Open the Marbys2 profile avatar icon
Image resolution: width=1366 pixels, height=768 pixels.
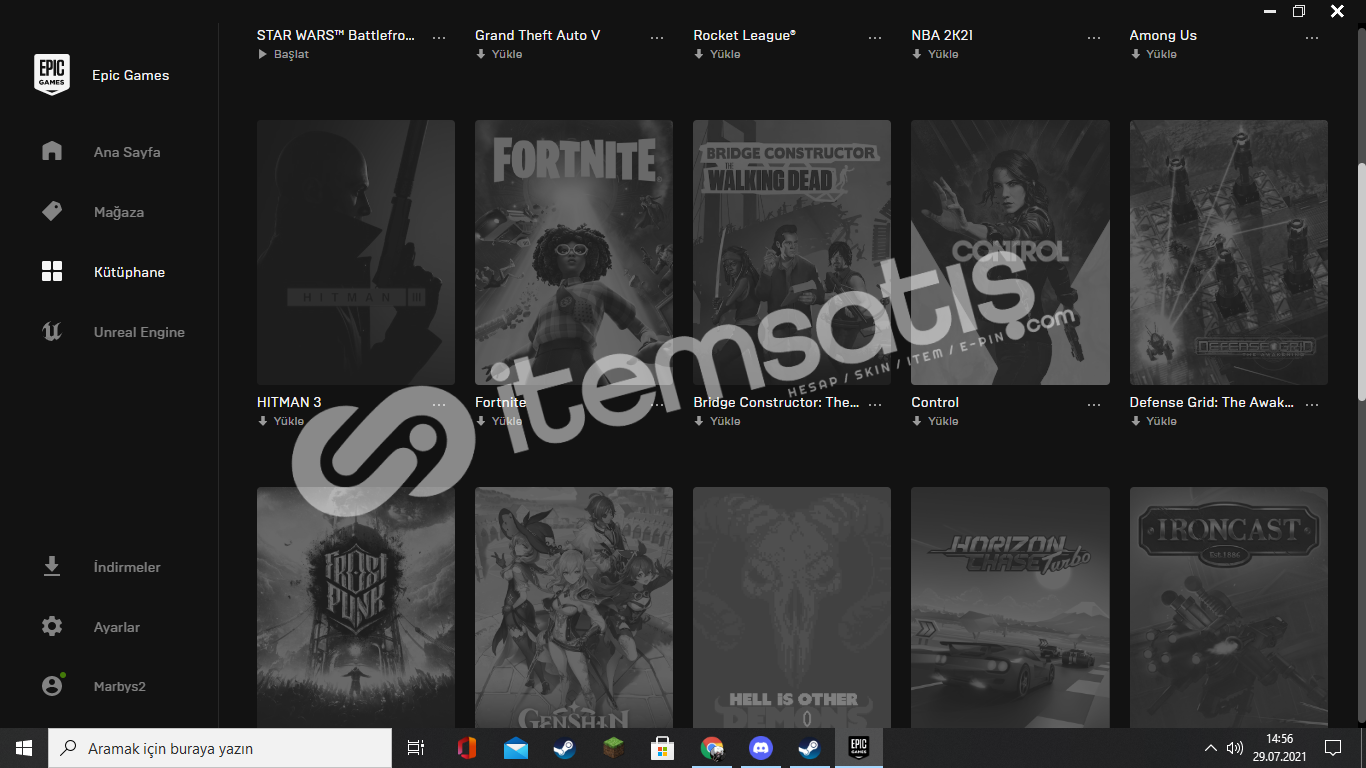[52, 686]
